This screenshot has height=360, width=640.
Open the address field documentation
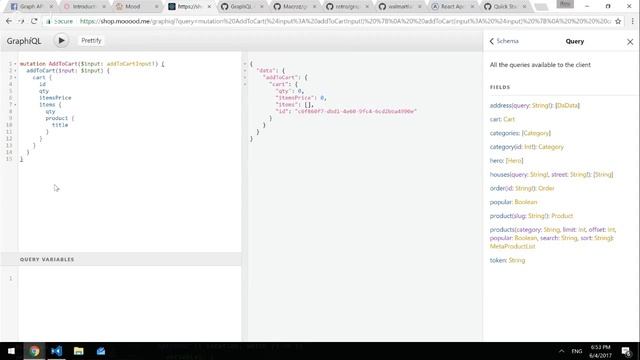pyautogui.click(x=500, y=106)
